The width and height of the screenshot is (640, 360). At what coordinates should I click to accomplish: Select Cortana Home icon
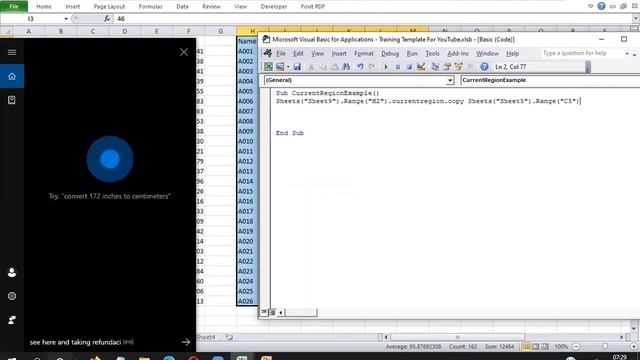point(12,76)
